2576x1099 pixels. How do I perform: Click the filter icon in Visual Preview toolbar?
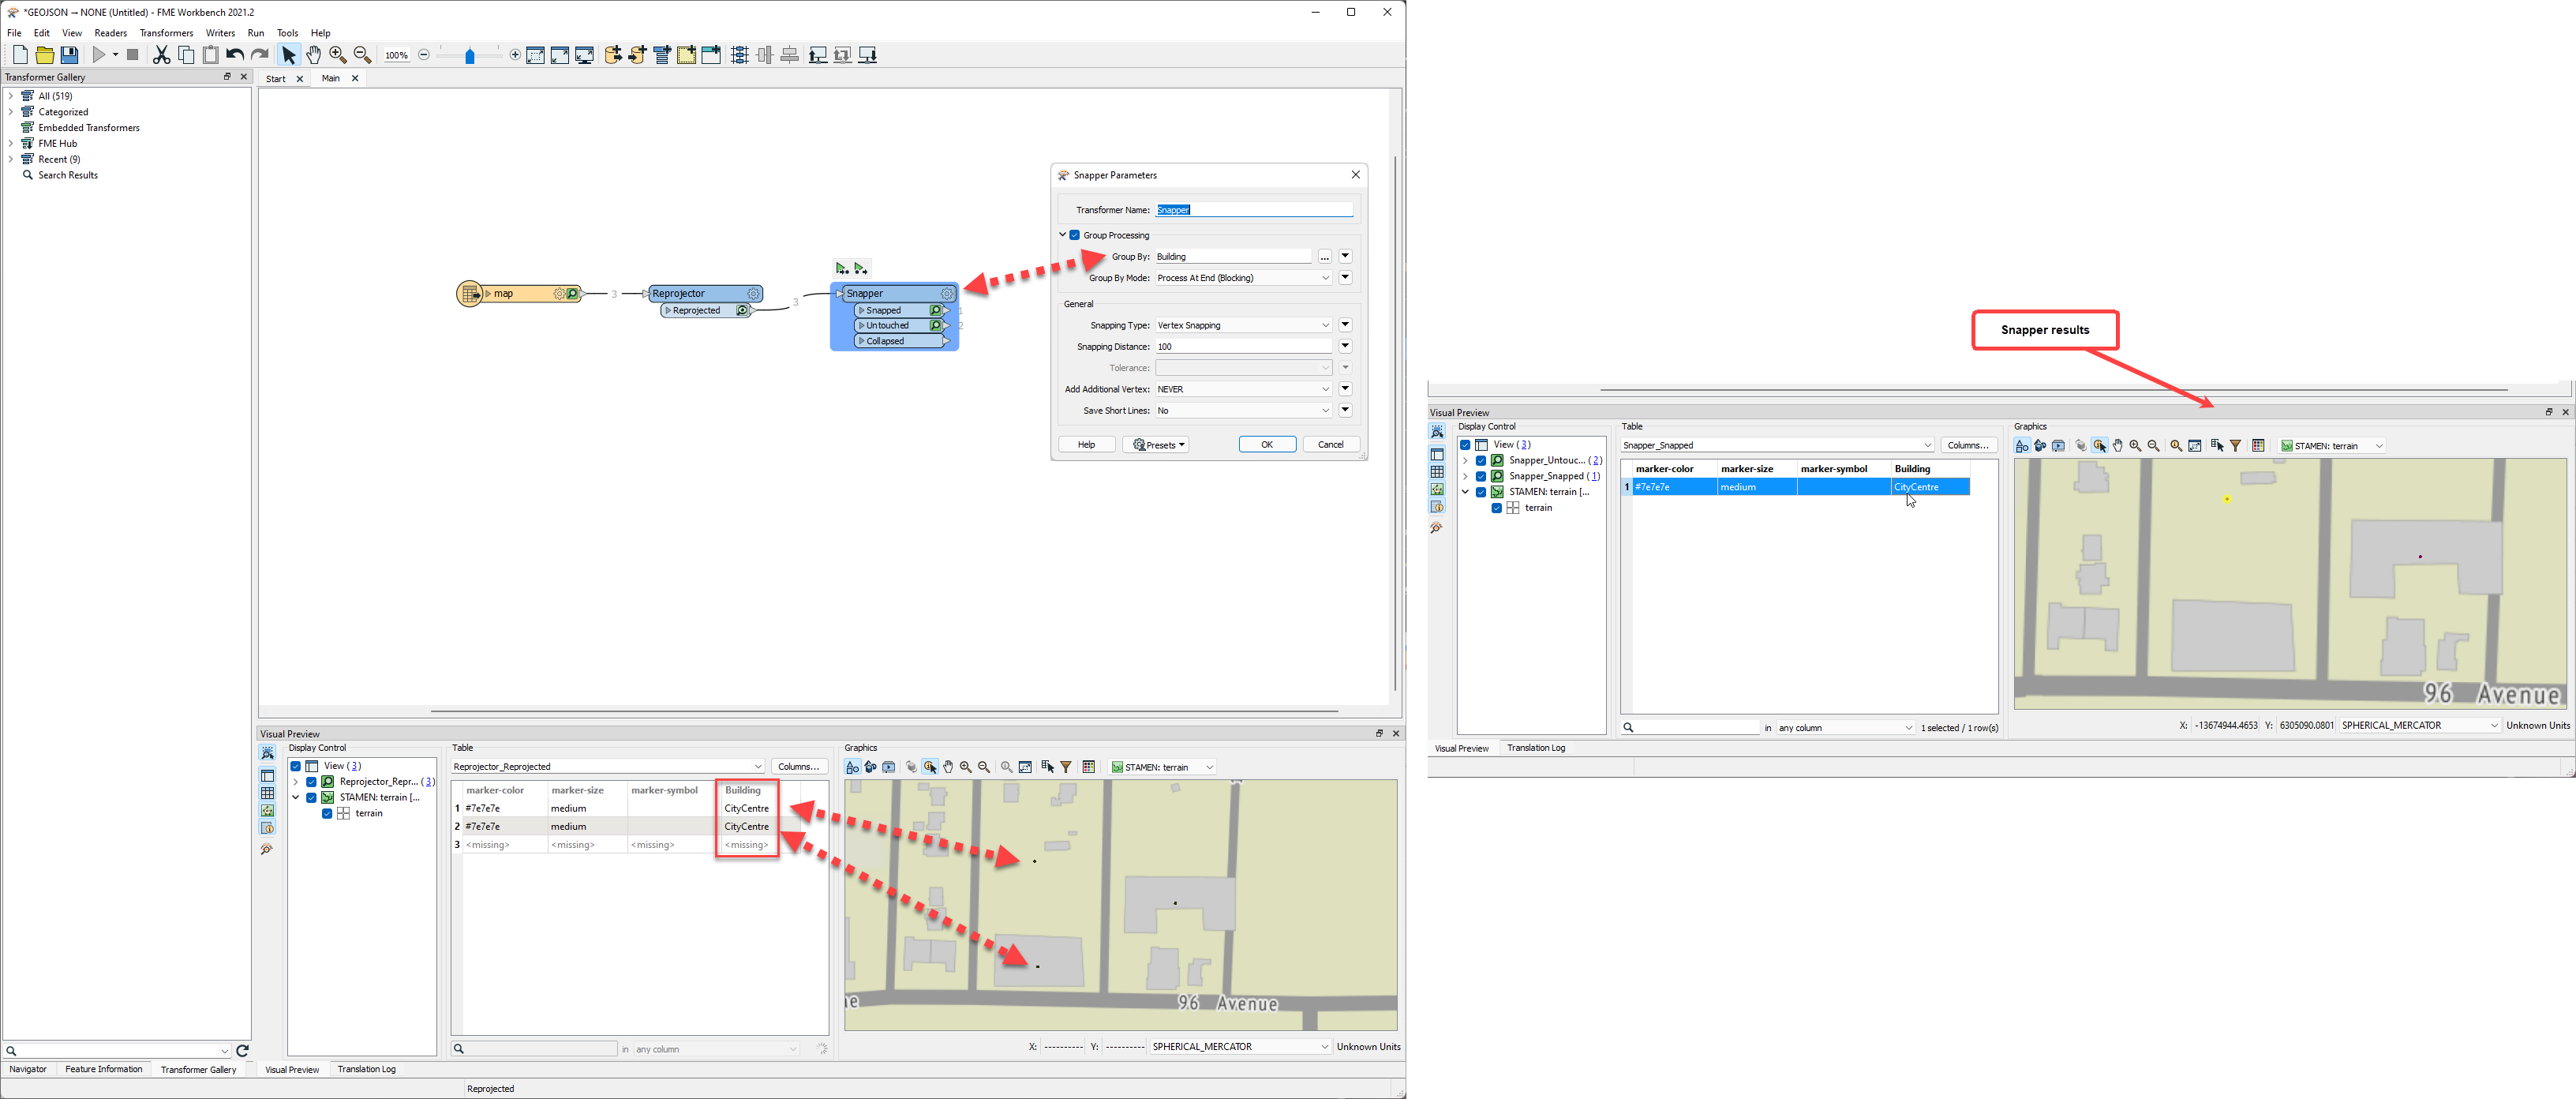[1065, 767]
